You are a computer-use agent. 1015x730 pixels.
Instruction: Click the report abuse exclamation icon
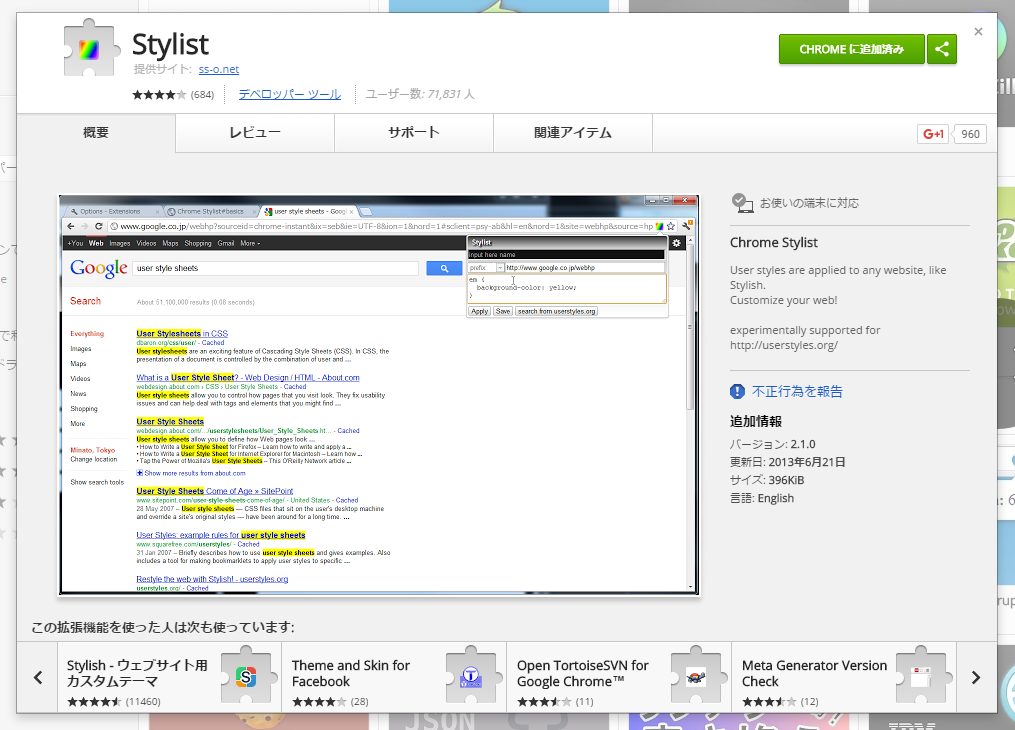(737, 391)
